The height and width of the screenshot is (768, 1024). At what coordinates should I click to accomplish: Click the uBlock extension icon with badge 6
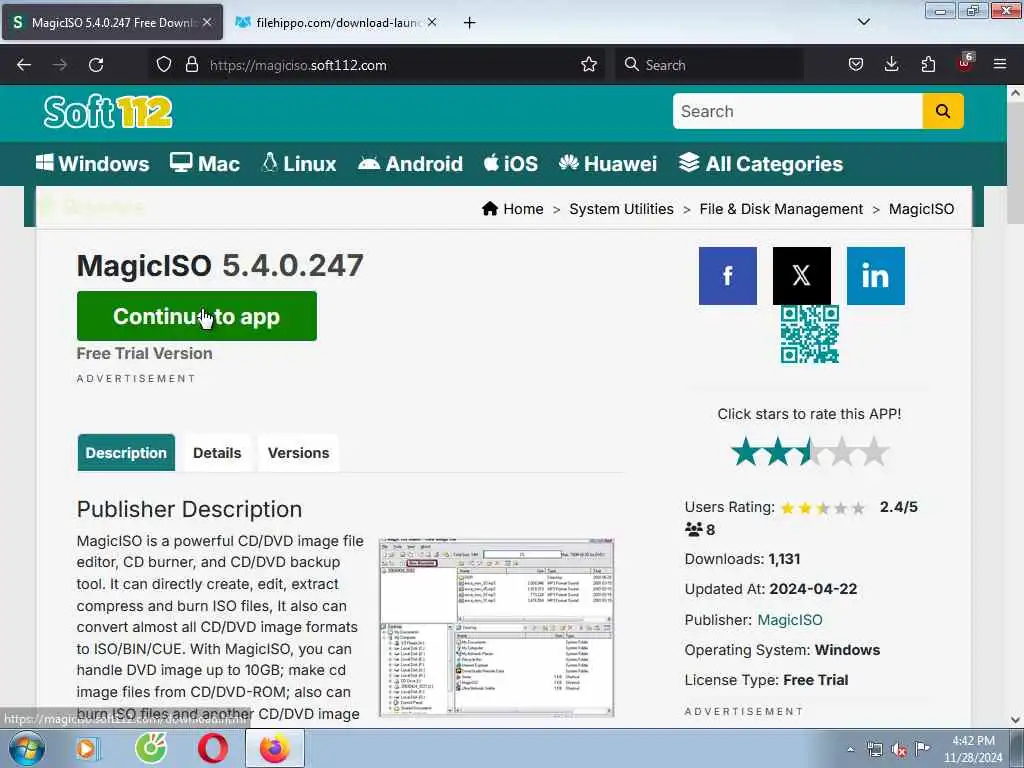[x=965, y=63]
